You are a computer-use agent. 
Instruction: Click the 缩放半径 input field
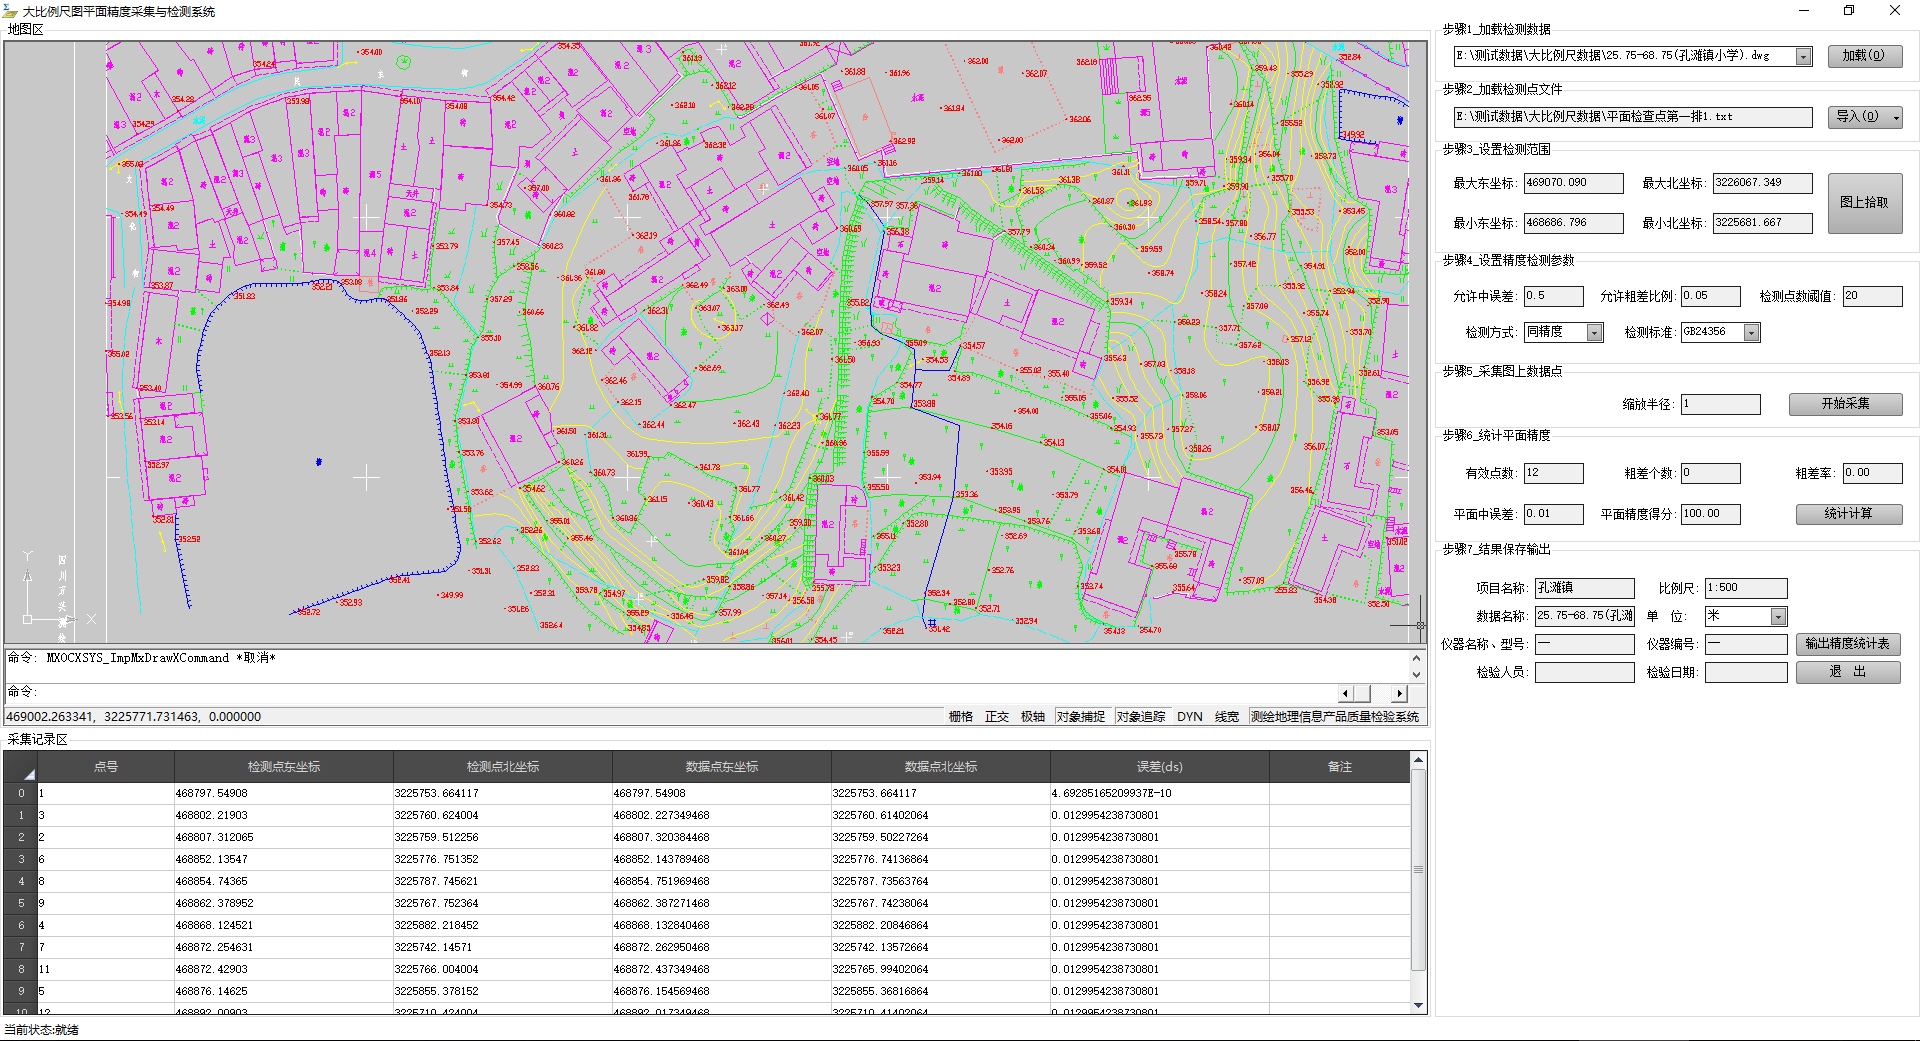tap(1720, 404)
